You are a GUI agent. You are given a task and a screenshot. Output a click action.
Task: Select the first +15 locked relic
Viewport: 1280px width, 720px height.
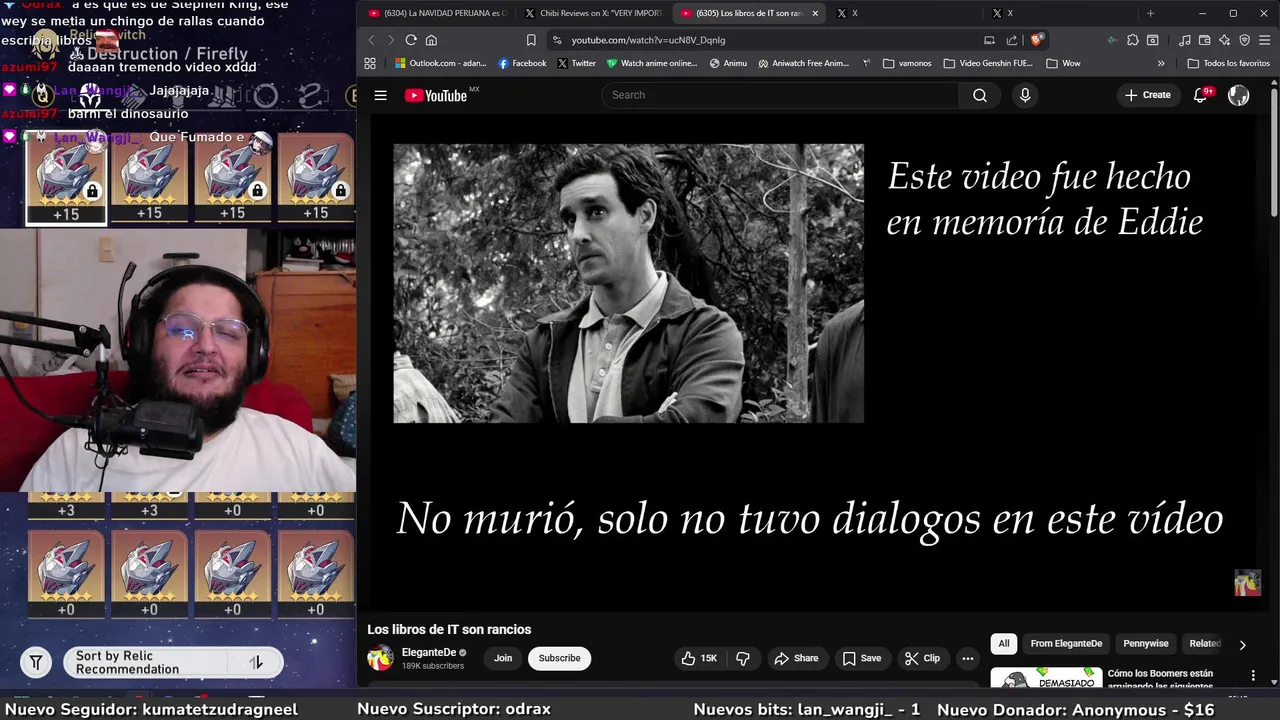coord(66,178)
